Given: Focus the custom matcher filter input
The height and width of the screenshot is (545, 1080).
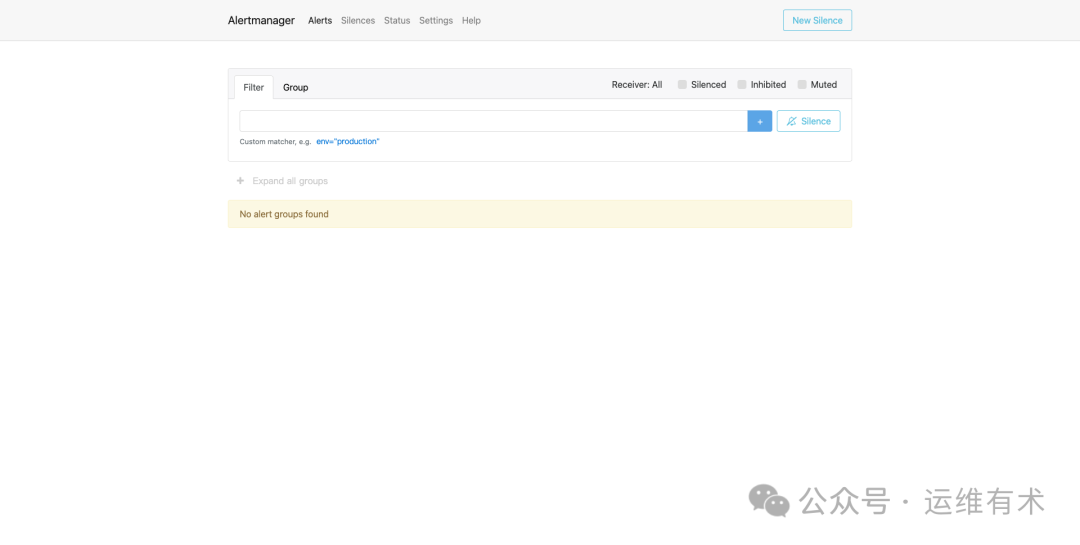Looking at the screenshot, I should (493, 121).
